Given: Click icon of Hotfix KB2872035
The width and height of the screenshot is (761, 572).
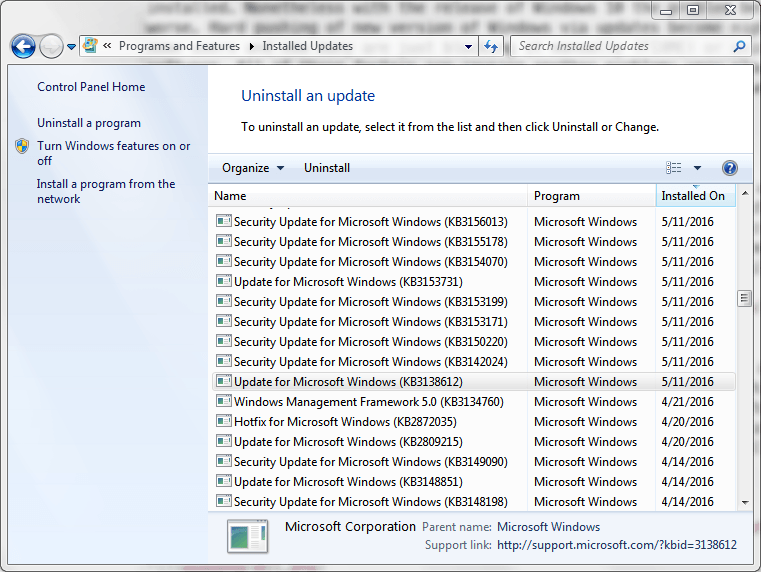Looking at the screenshot, I should pos(223,421).
